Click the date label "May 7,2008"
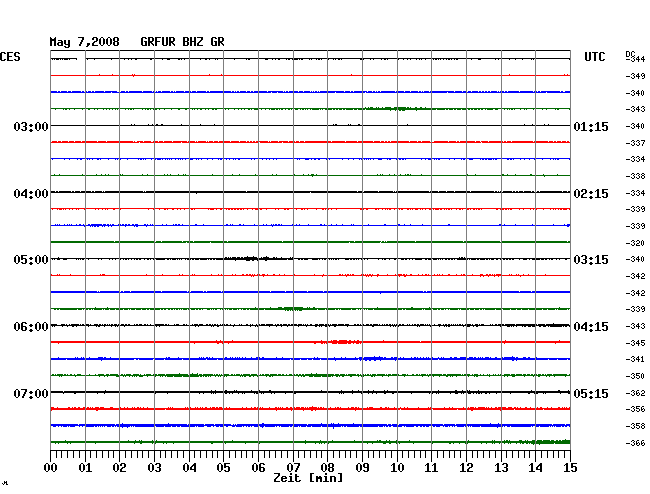650x494 pixels. coord(85,42)
